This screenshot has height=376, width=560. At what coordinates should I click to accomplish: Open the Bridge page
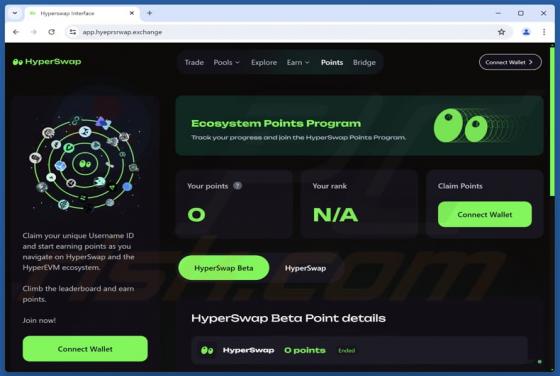pos(364,62)
